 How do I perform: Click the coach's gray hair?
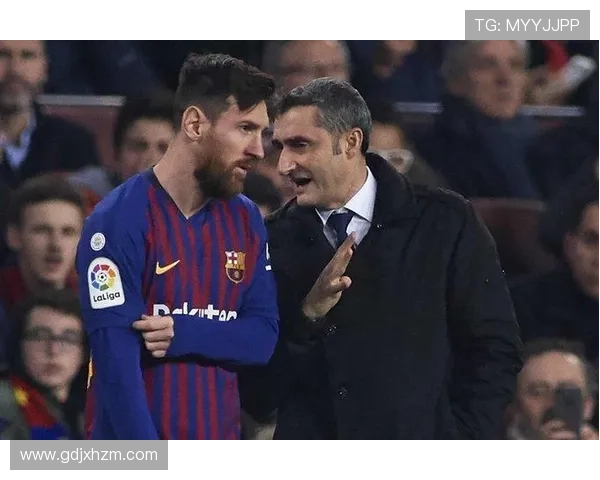click(331, 107)
